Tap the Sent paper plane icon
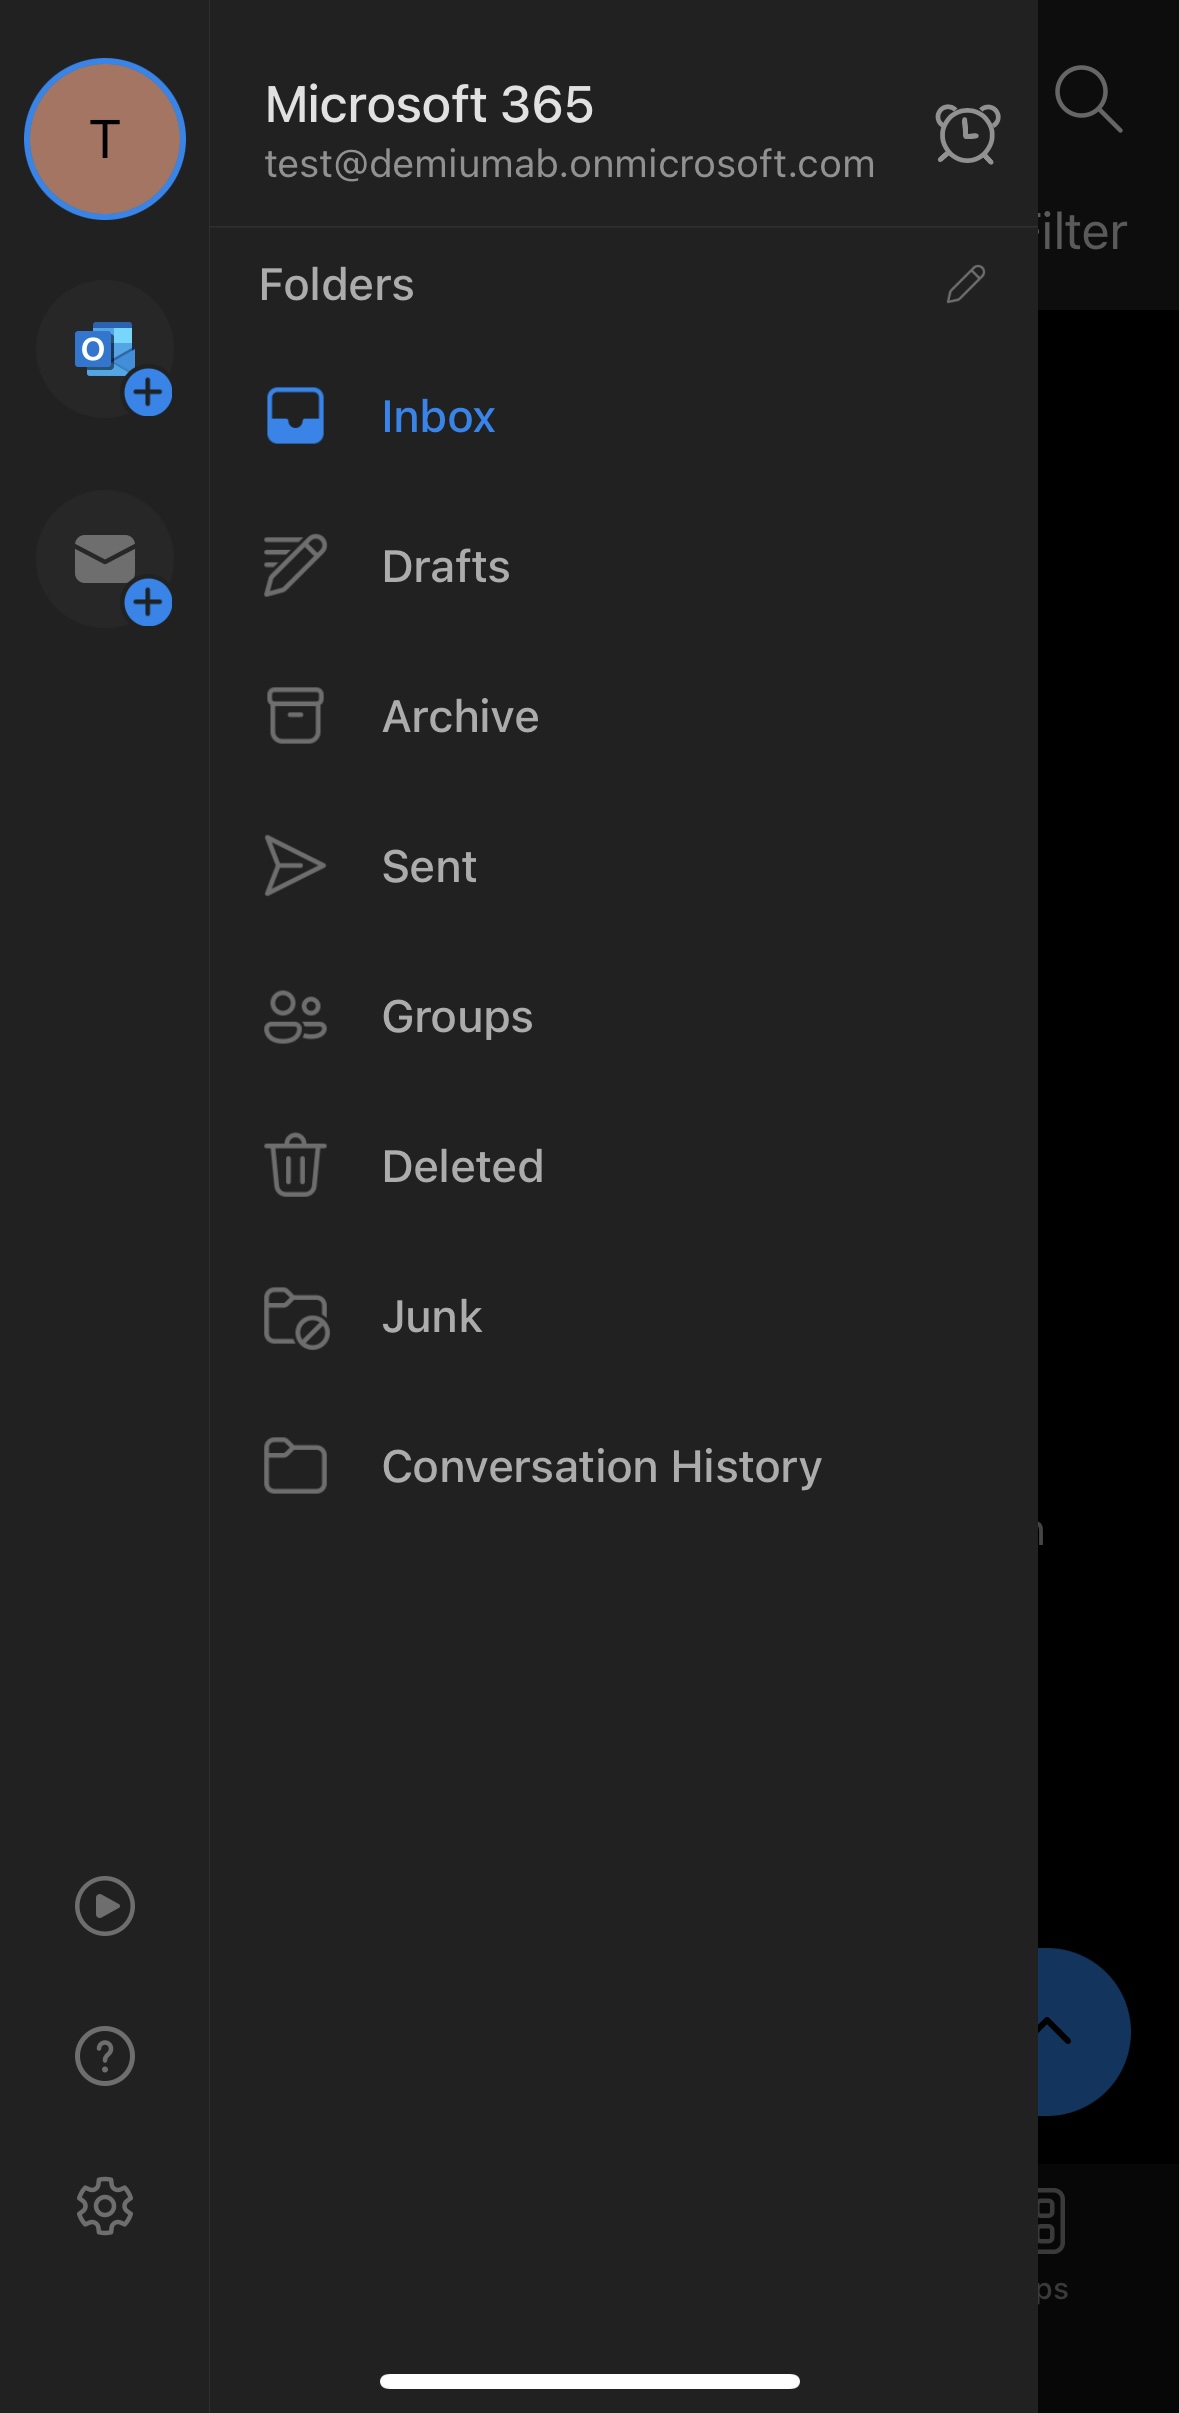 [295, 866]
